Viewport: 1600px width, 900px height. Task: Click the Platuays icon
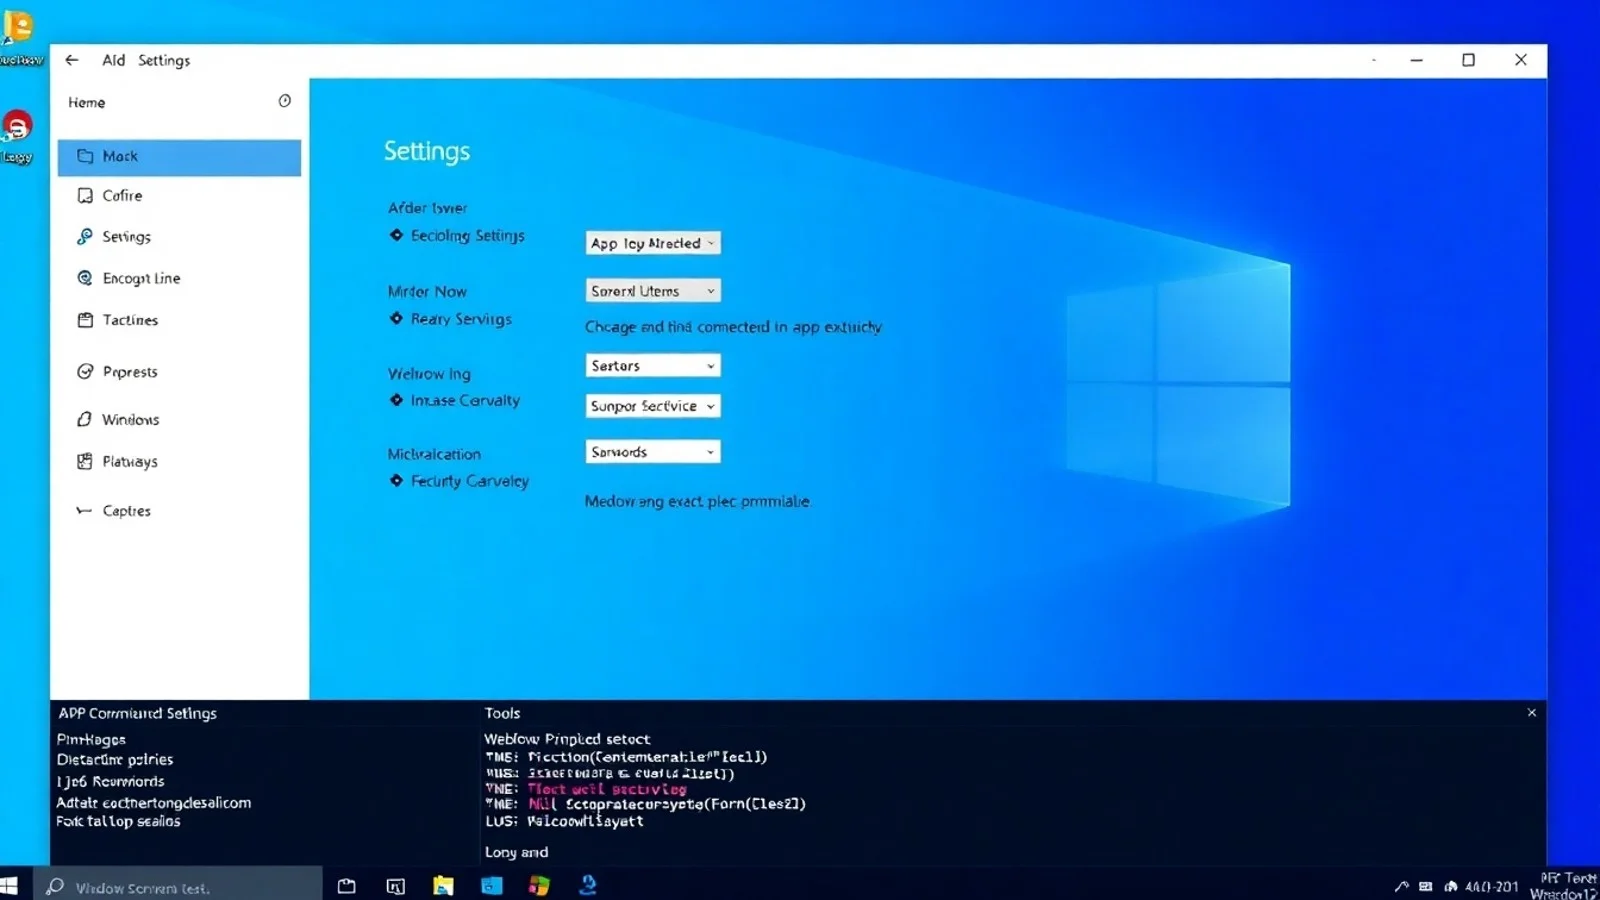tap(85, 461)
